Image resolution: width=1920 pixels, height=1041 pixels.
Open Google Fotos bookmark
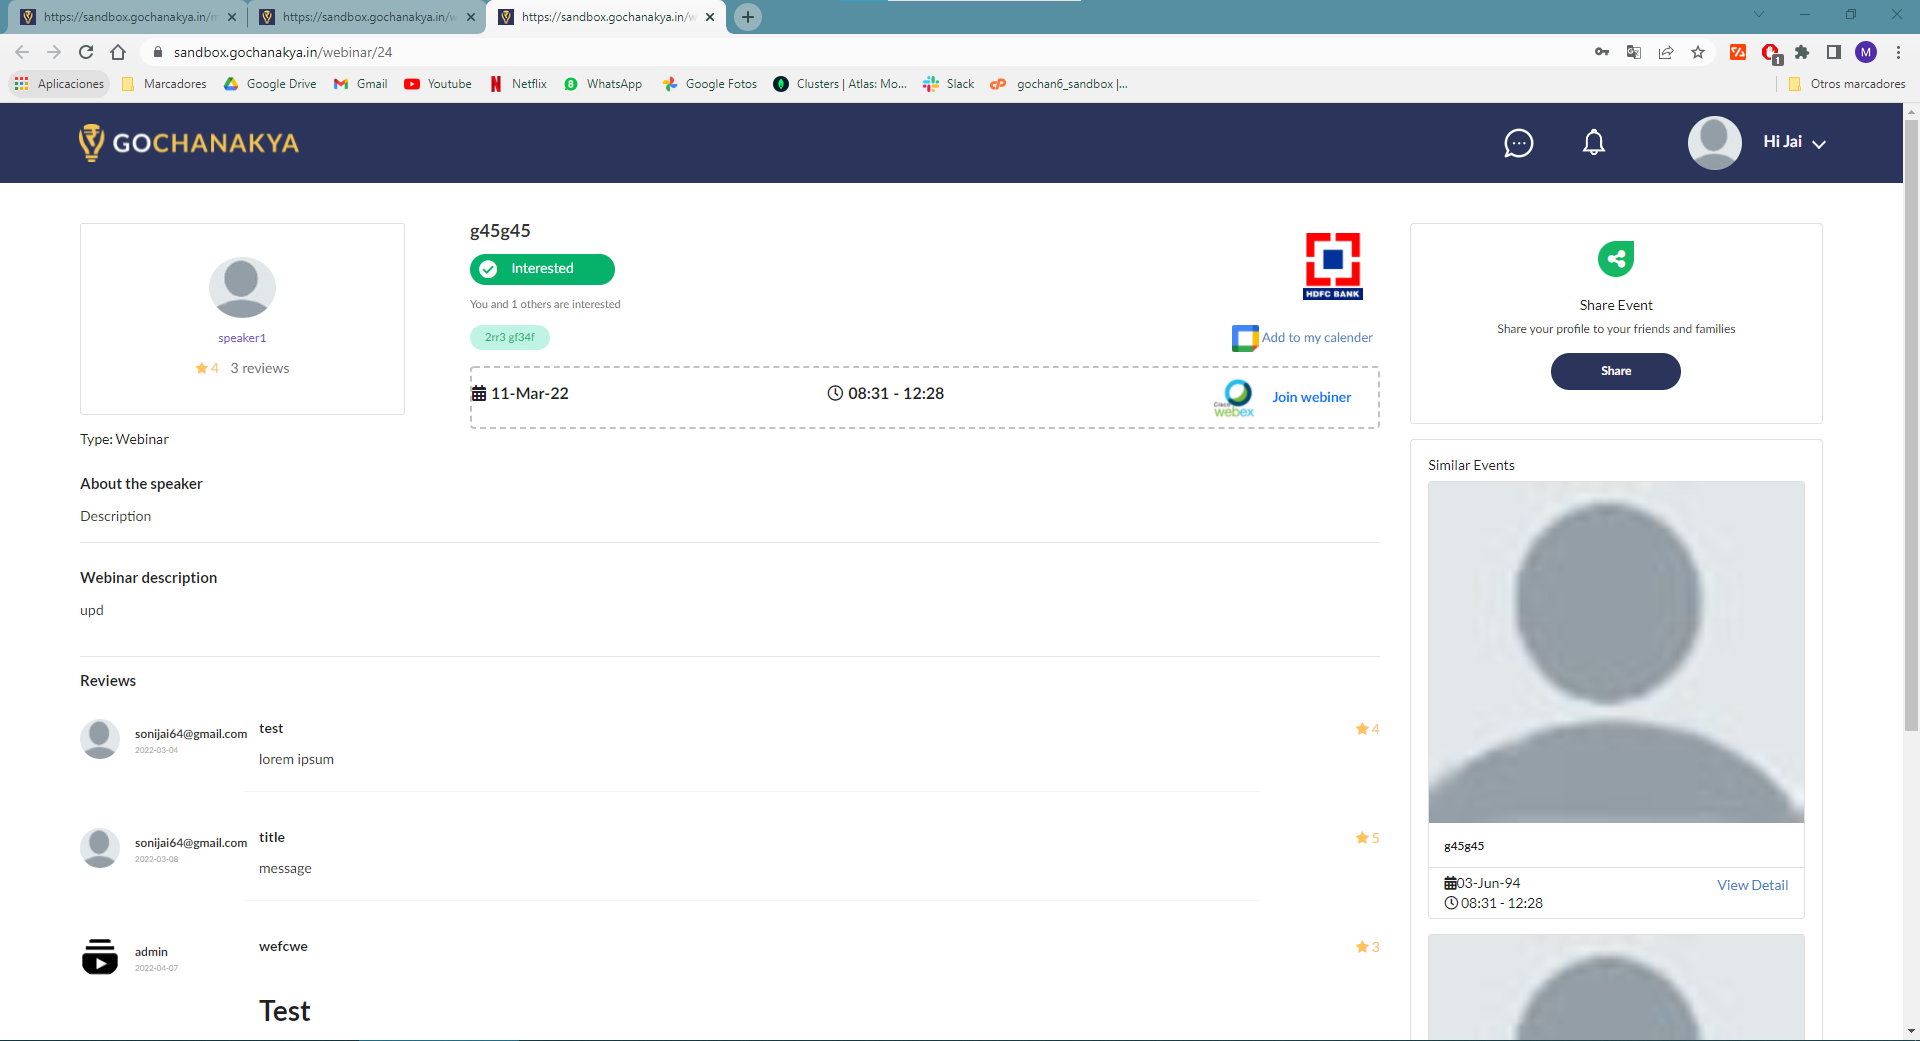point(710,84)
